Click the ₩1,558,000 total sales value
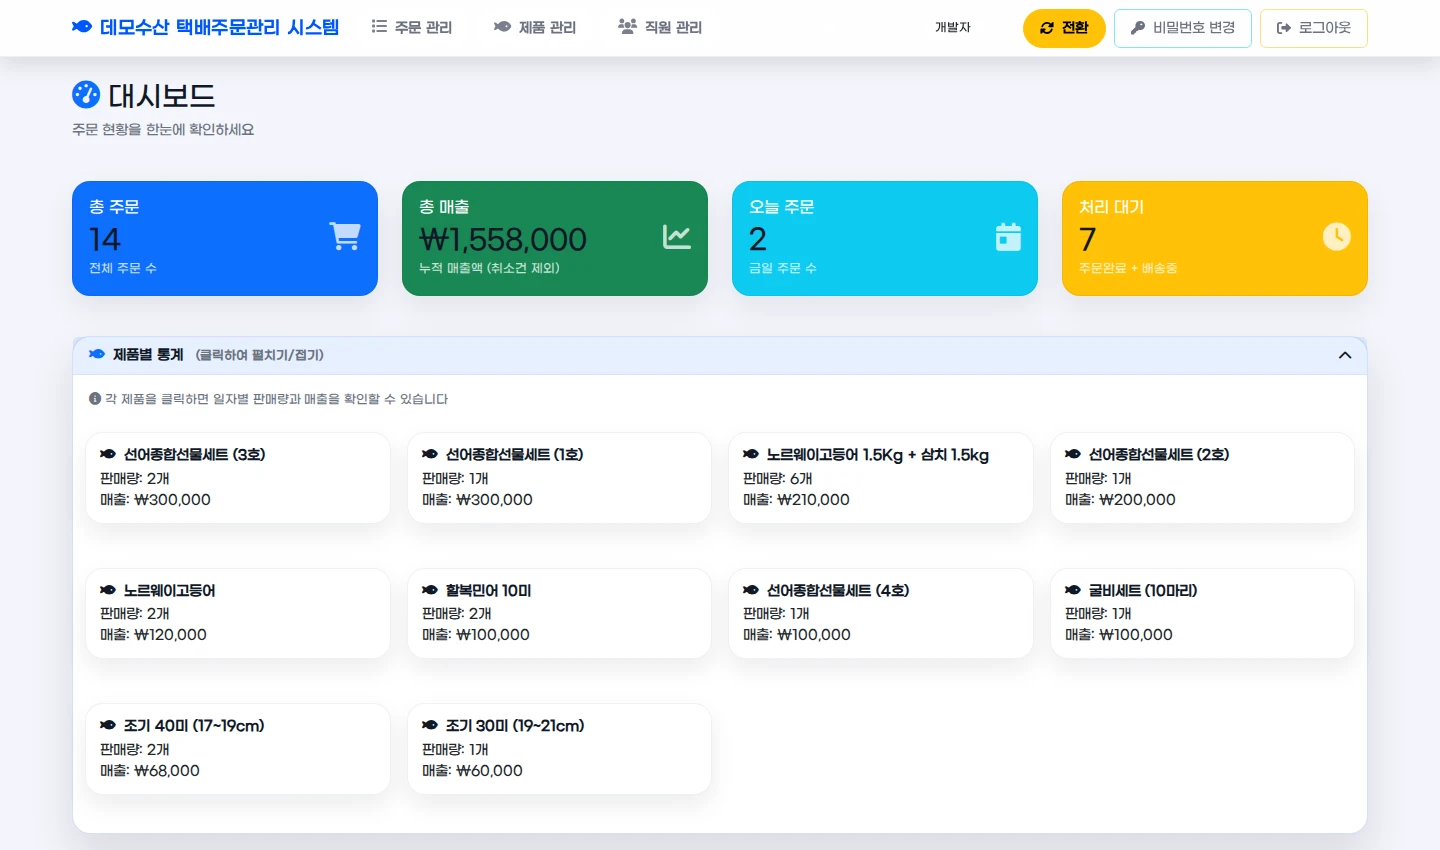The image size is (1440, 850). coord(503,239)
